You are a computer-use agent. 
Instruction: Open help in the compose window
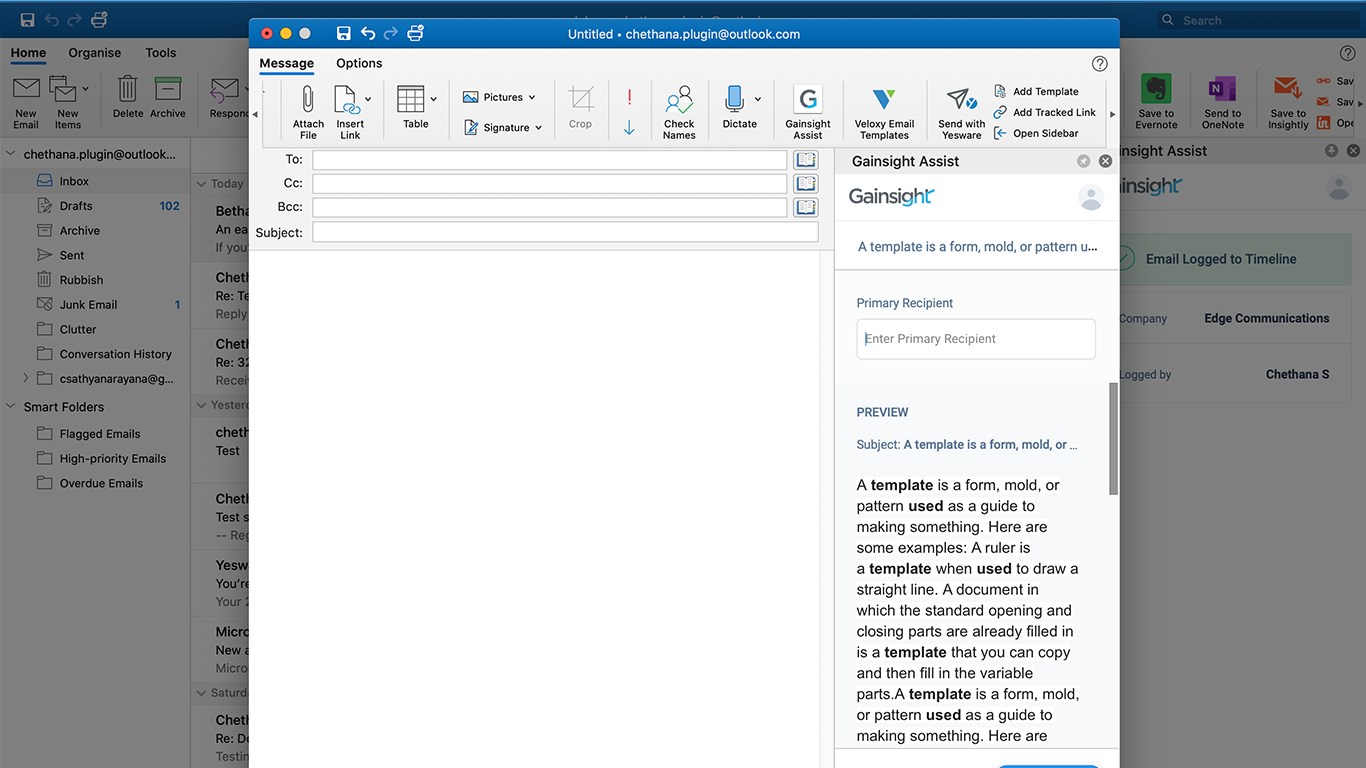[x=1100, y=64]
